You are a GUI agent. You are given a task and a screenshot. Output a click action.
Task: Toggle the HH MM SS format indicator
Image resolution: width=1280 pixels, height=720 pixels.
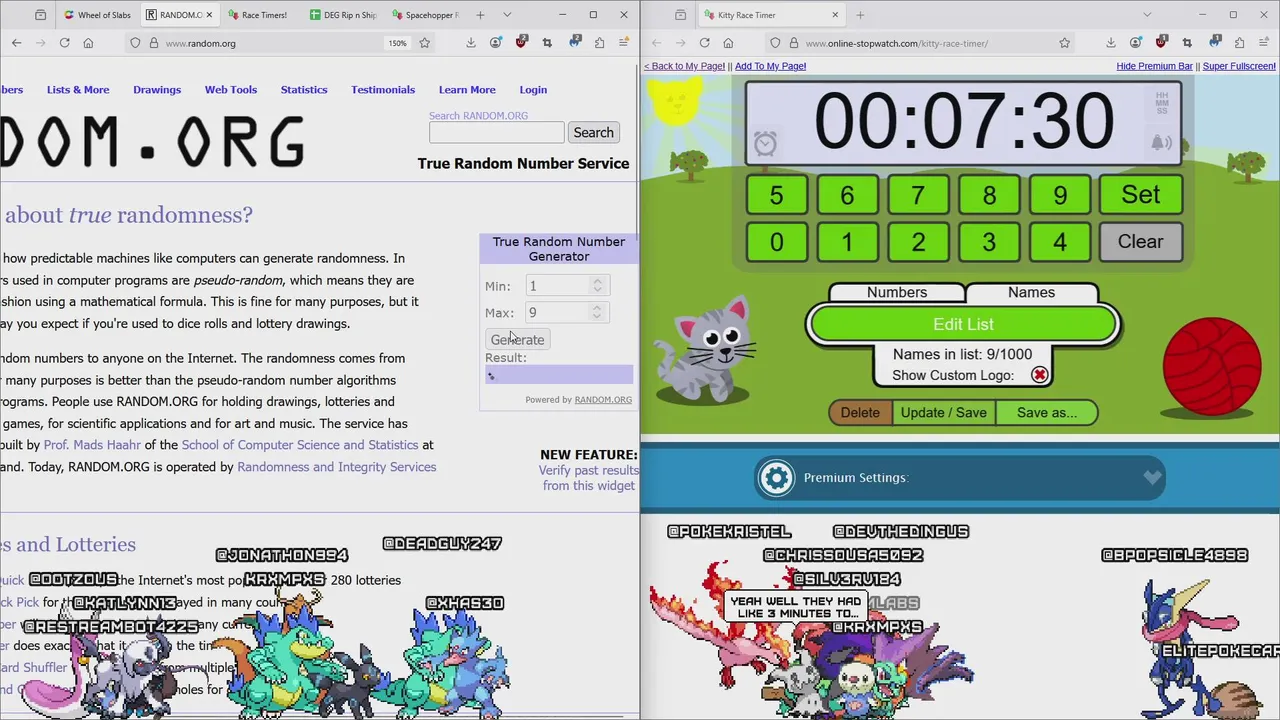tap(1161, 102)
